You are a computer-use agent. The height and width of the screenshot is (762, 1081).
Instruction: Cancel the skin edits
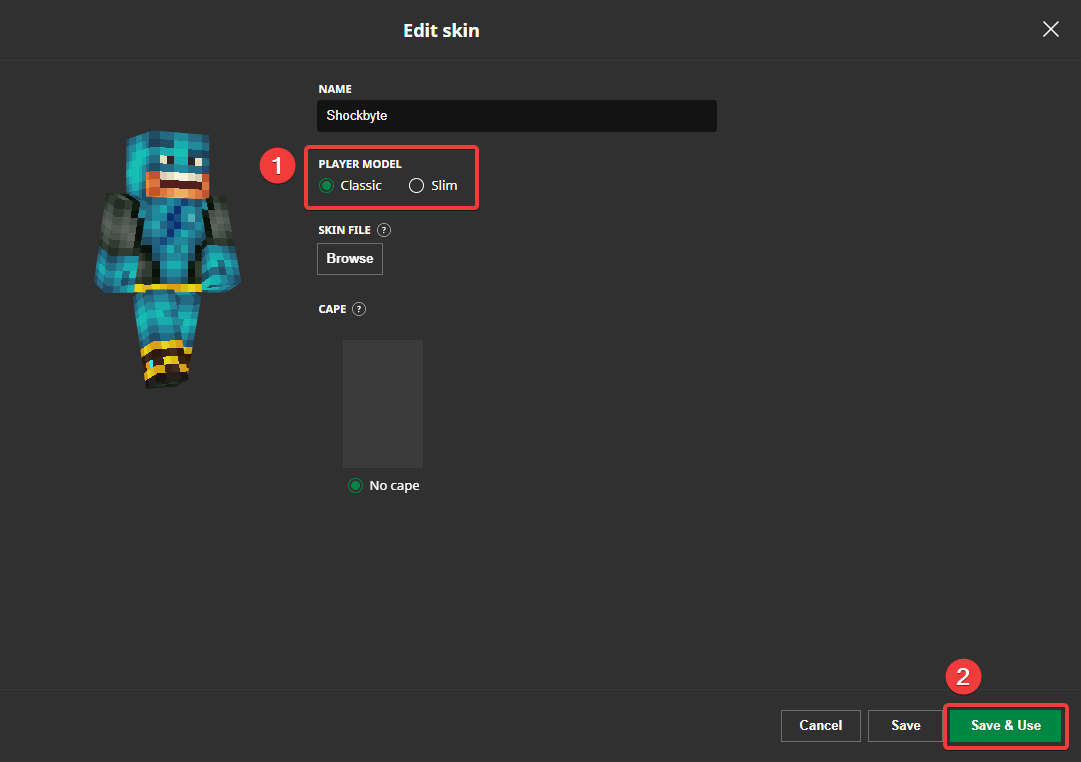point(820,725)
